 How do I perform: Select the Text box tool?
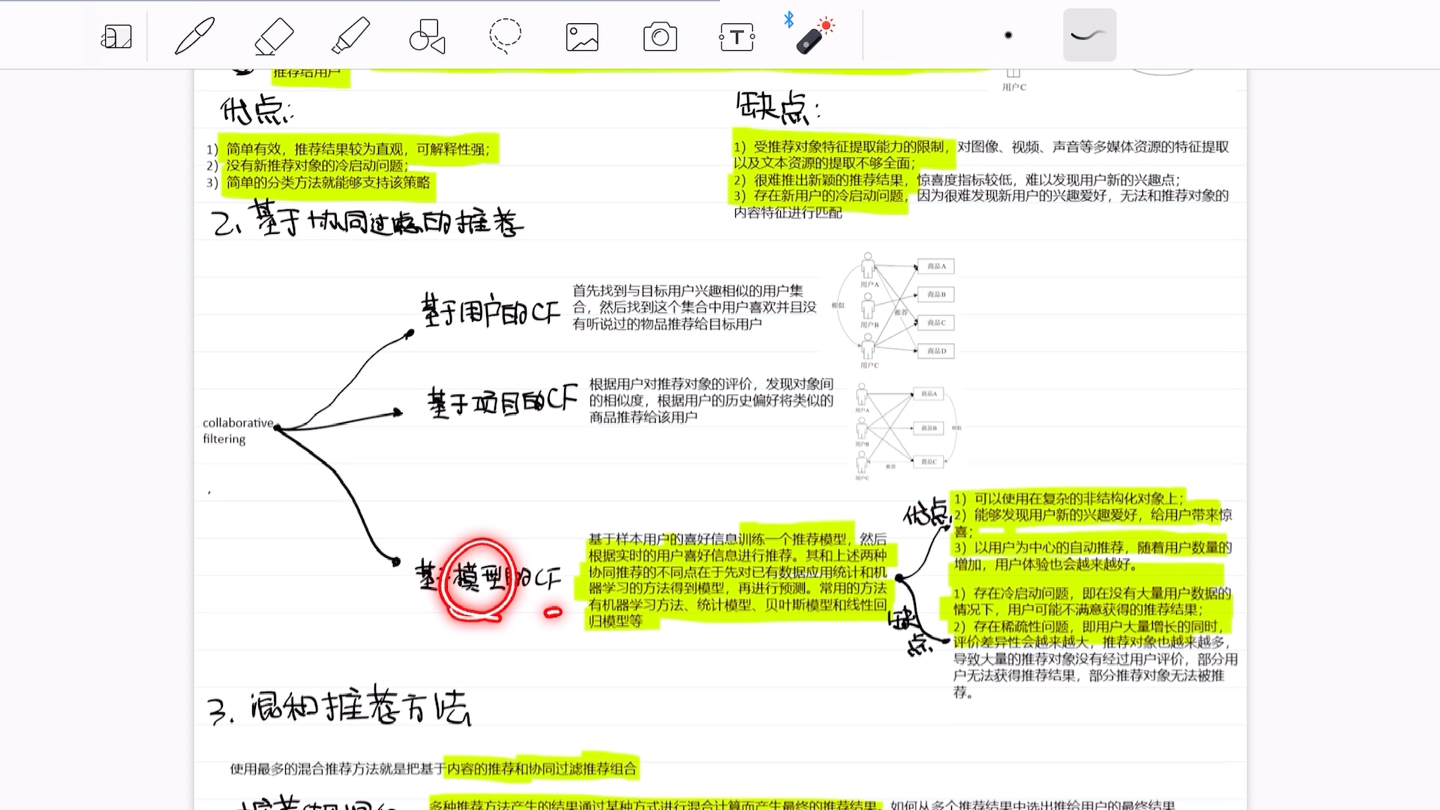click(x=737, y=38)
